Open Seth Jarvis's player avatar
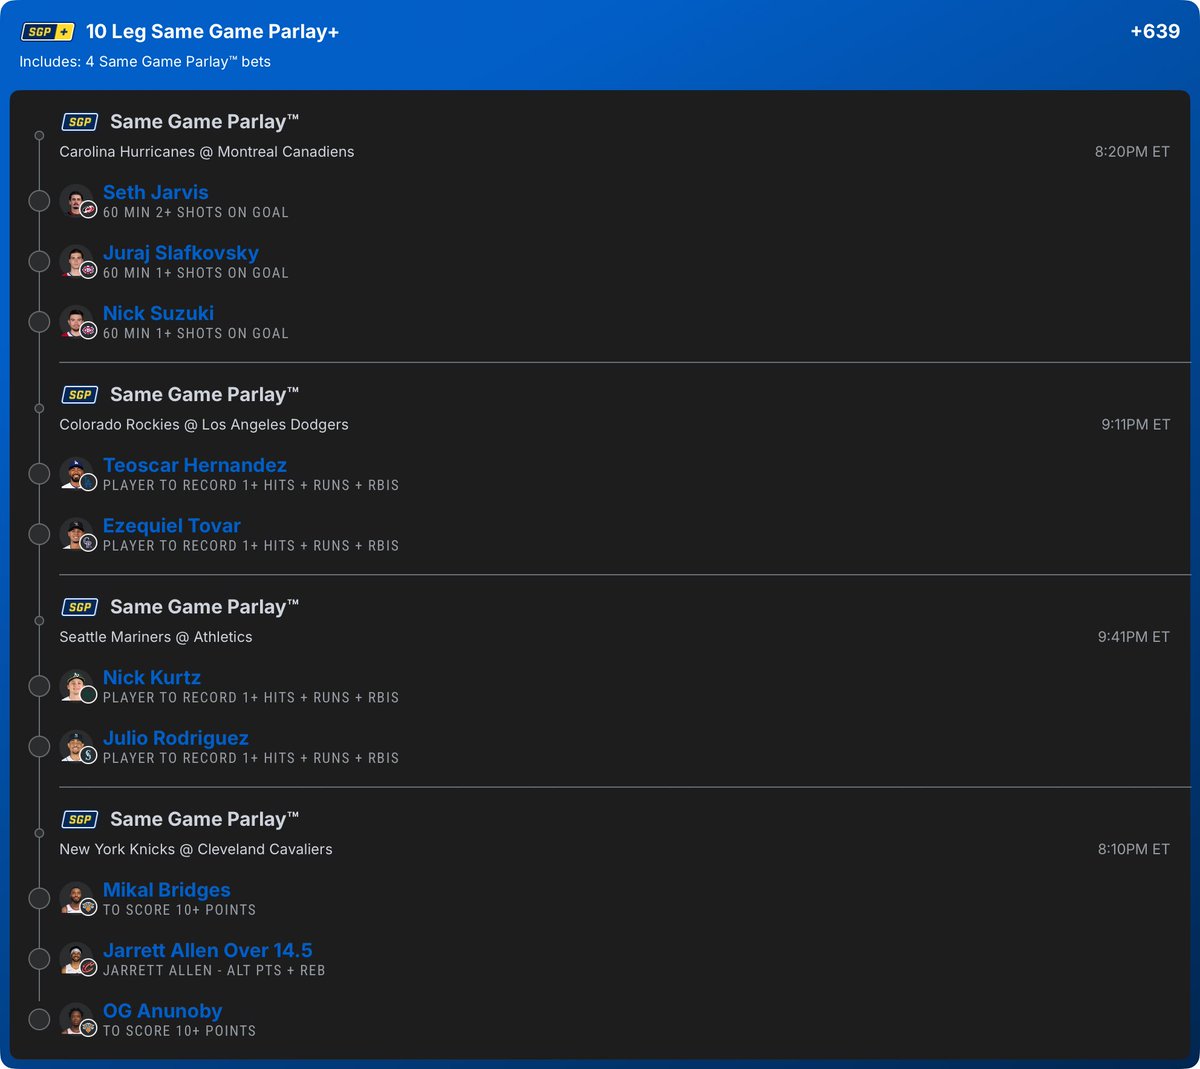The height and width of the screenshot is (1069, 1200). (77, 201)
